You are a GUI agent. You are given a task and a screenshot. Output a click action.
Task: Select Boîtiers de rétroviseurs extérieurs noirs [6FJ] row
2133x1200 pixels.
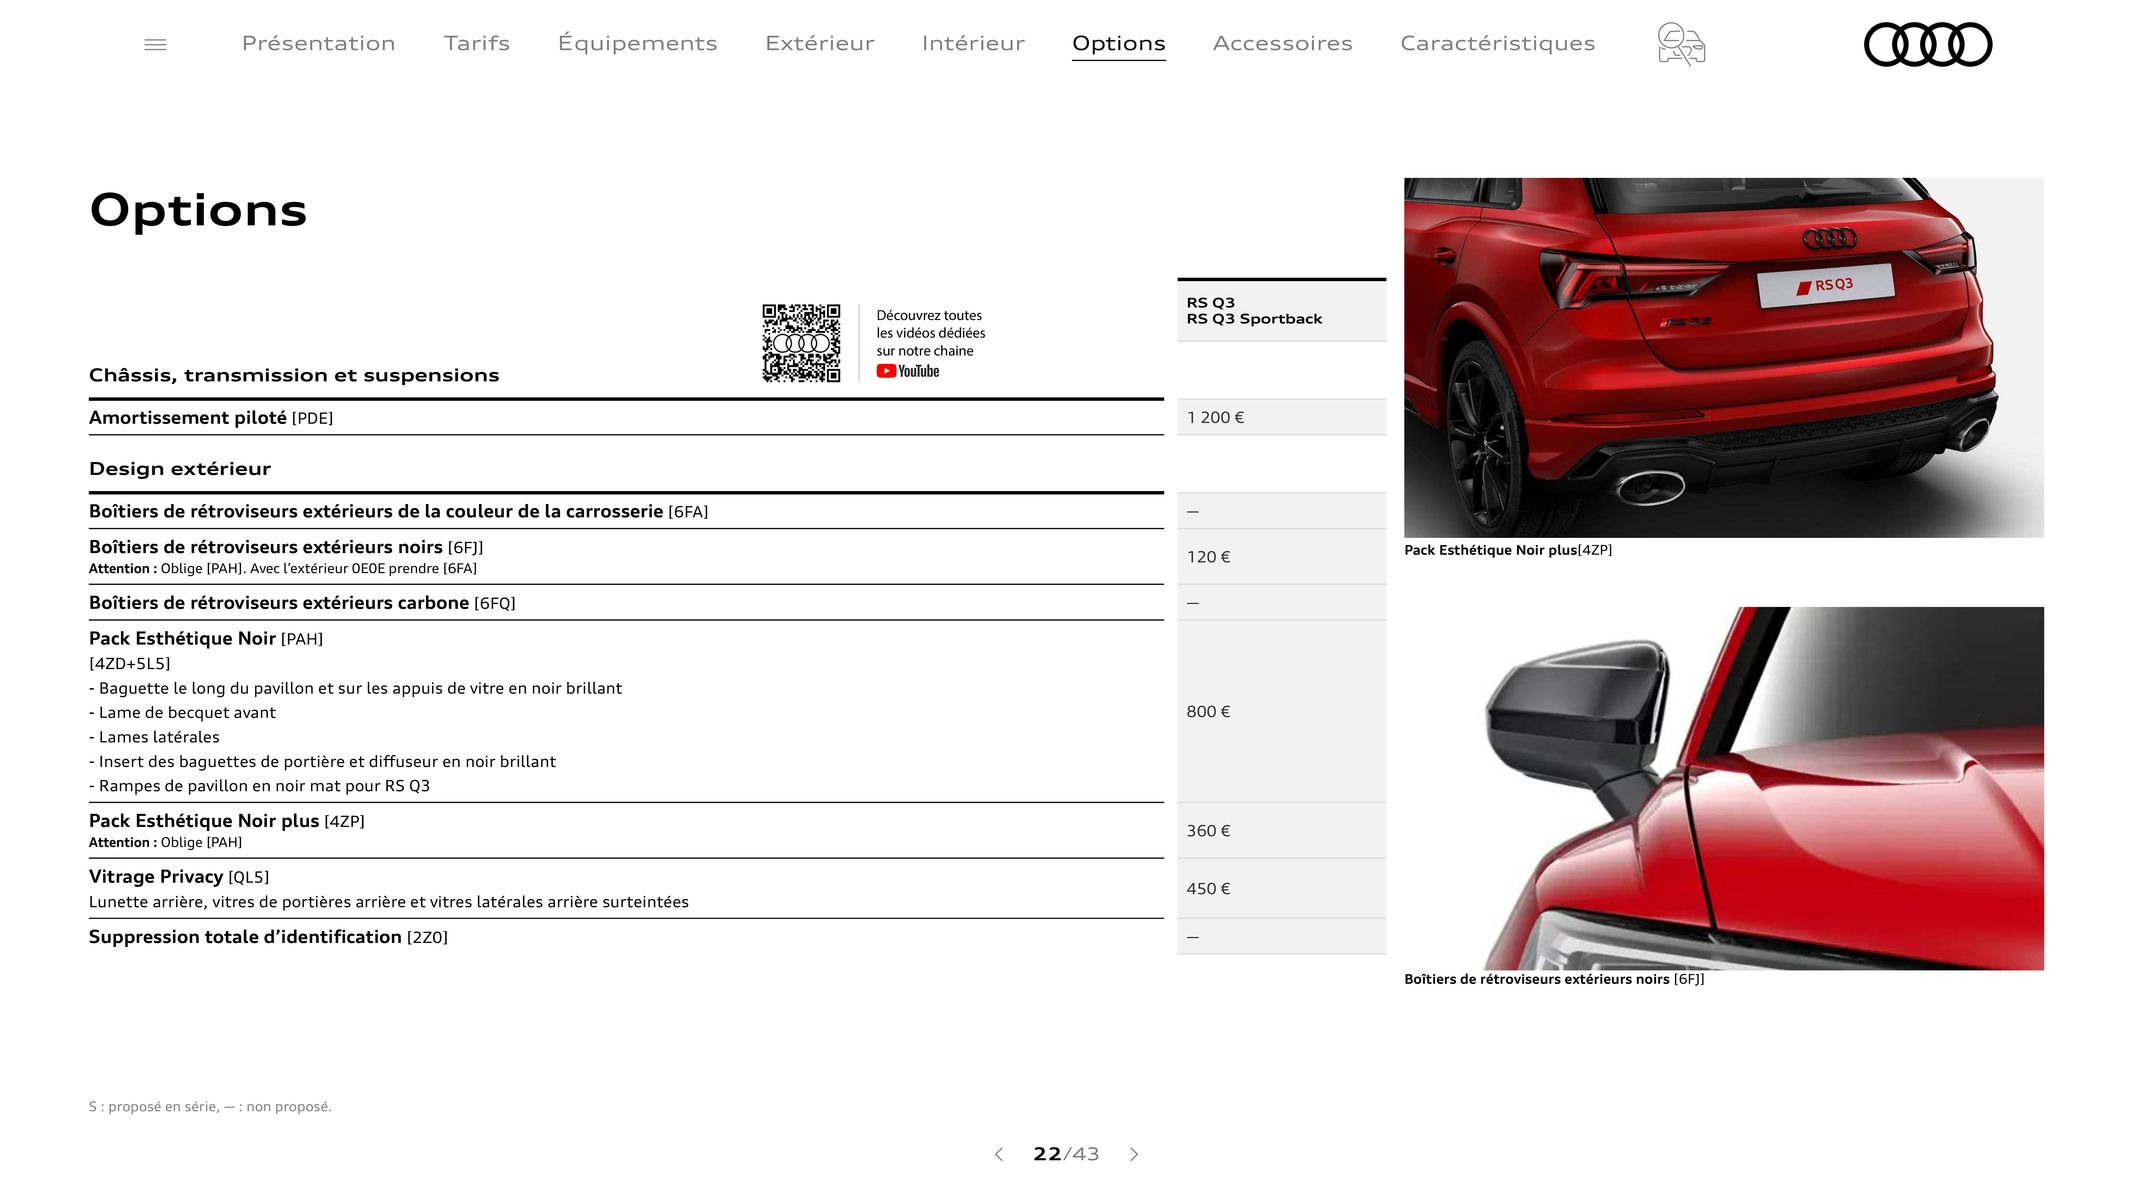pyautogui.click(x=626, y=557)
